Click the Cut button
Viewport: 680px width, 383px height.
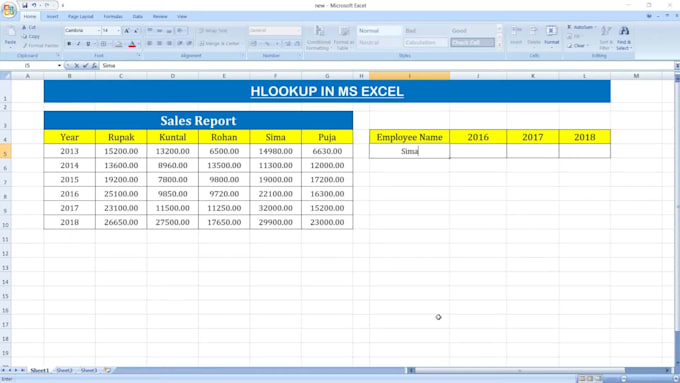point(29,27)
